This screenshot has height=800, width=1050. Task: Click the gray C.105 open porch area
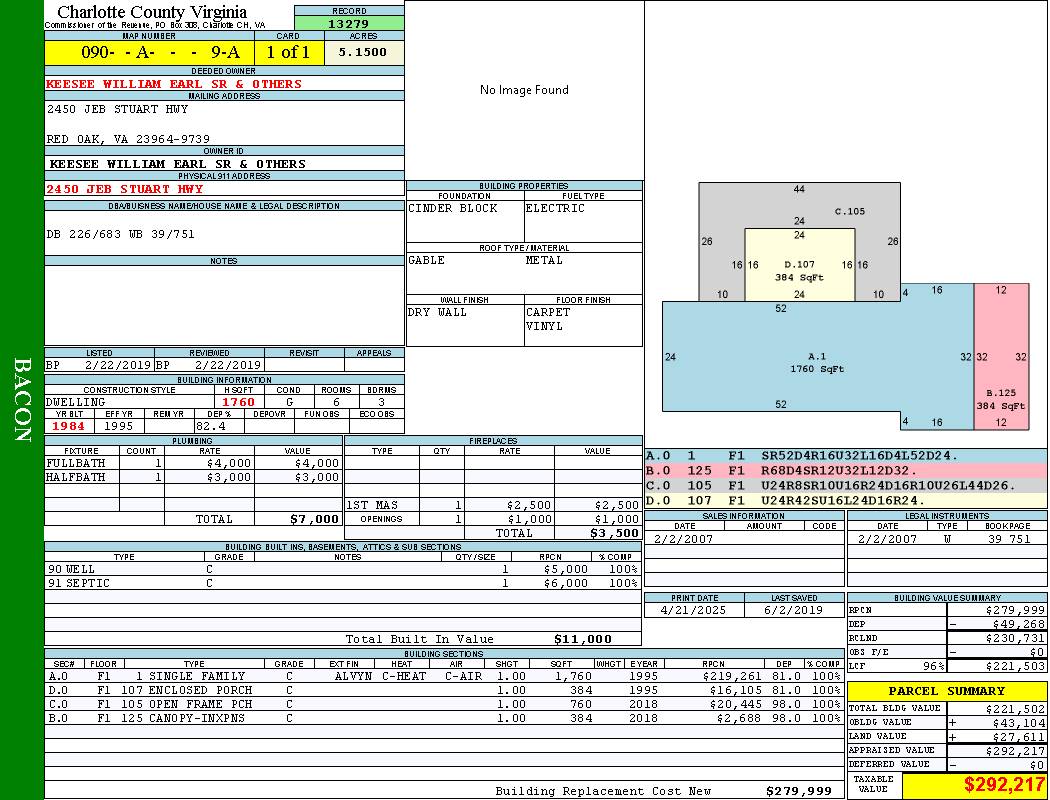849,211
